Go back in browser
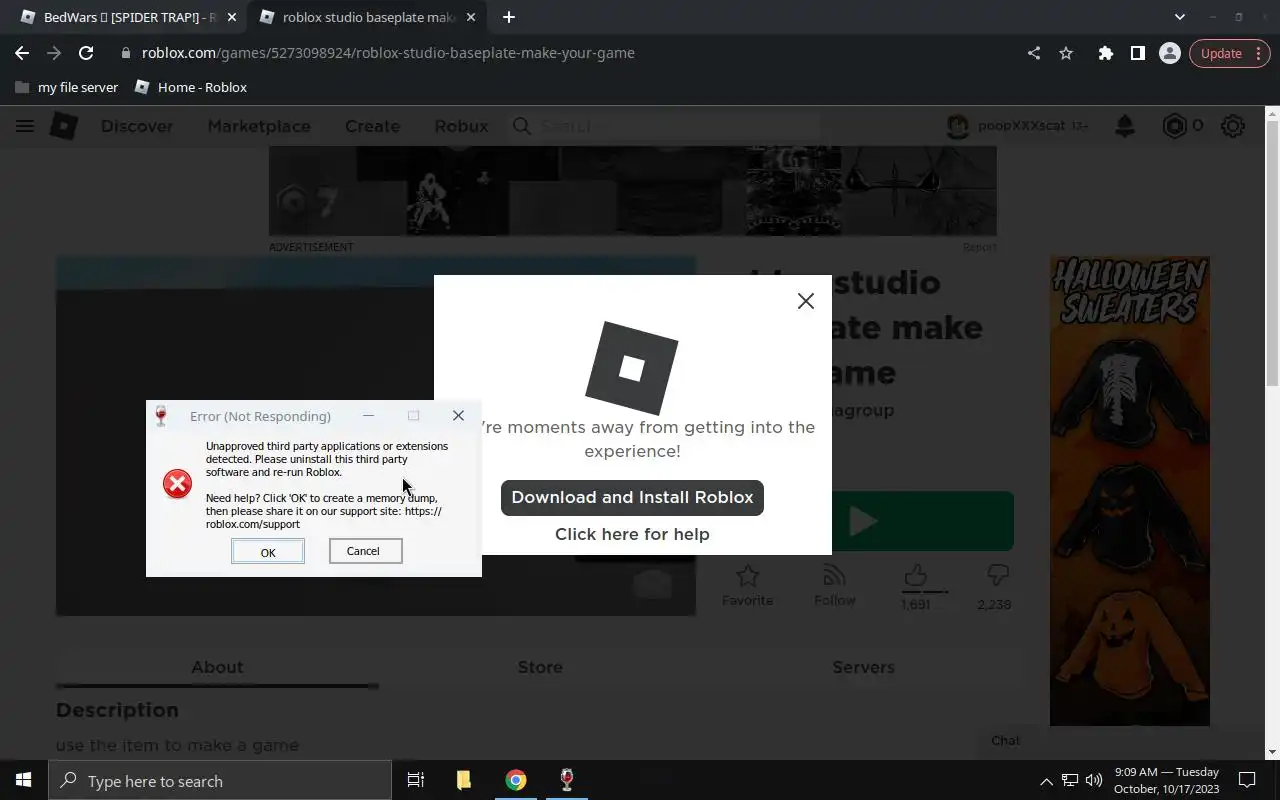1280x800 pixels. [x=22, y=53]
